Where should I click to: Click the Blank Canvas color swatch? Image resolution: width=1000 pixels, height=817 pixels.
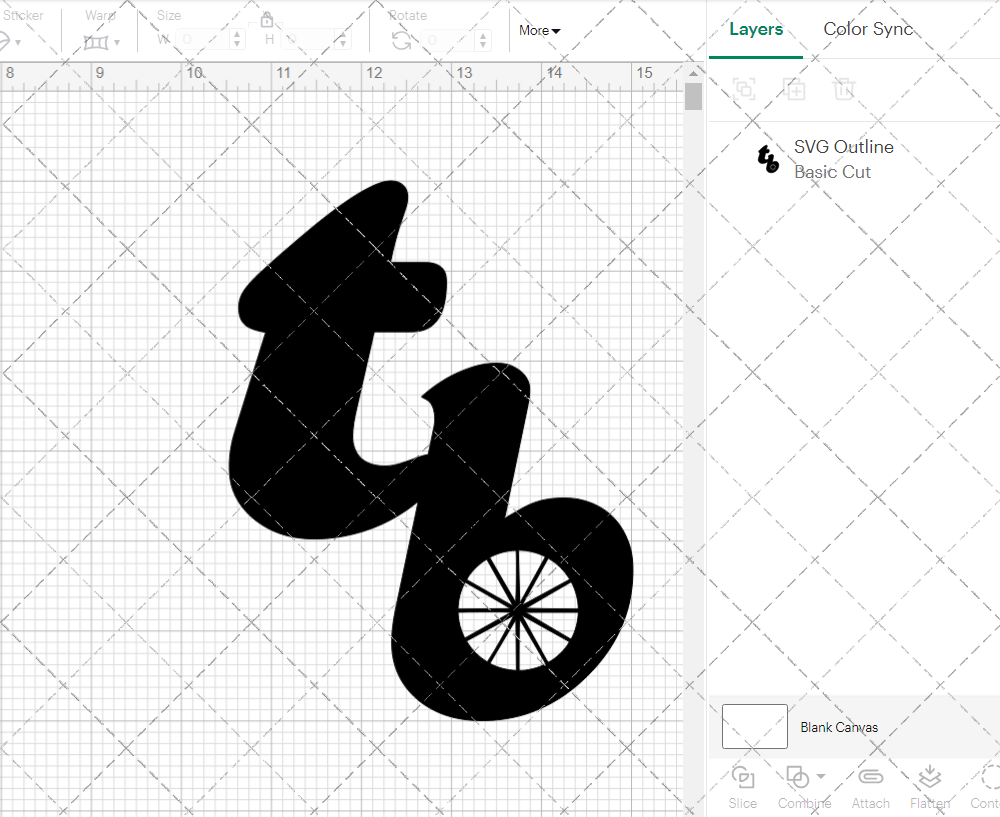(755, 727)
